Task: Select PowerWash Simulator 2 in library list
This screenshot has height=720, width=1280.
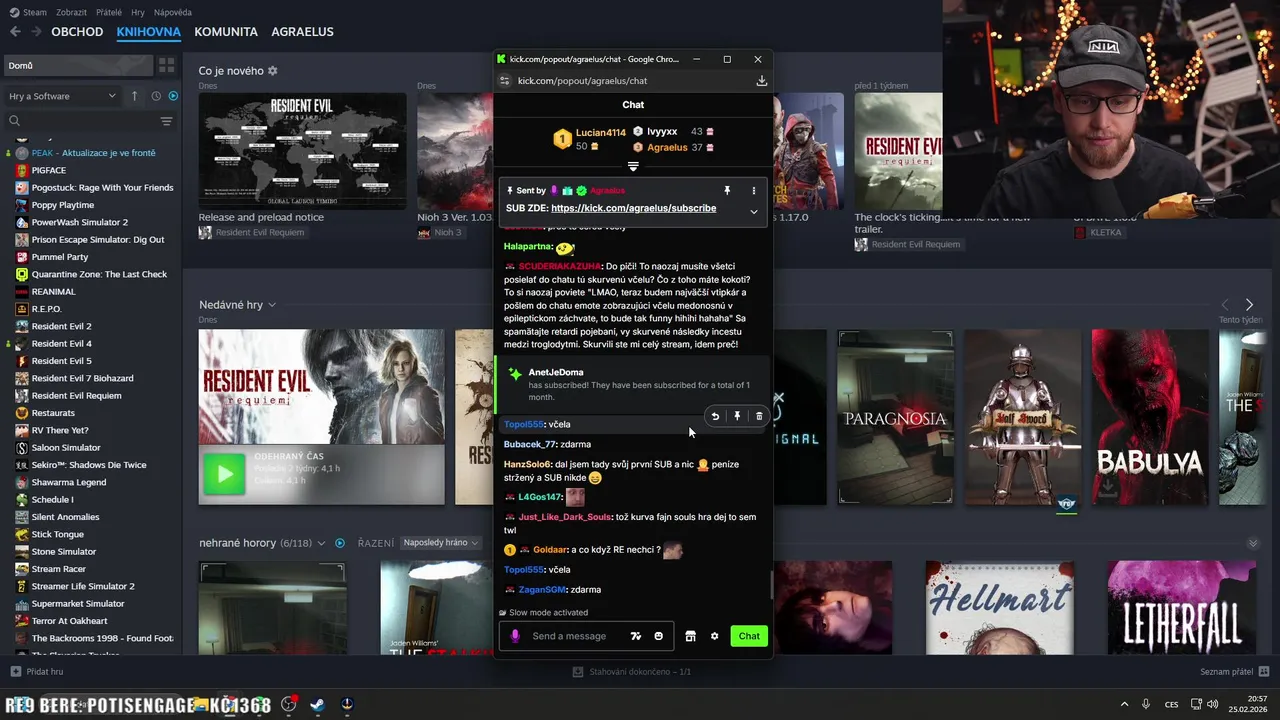Action: coord(79,222)
